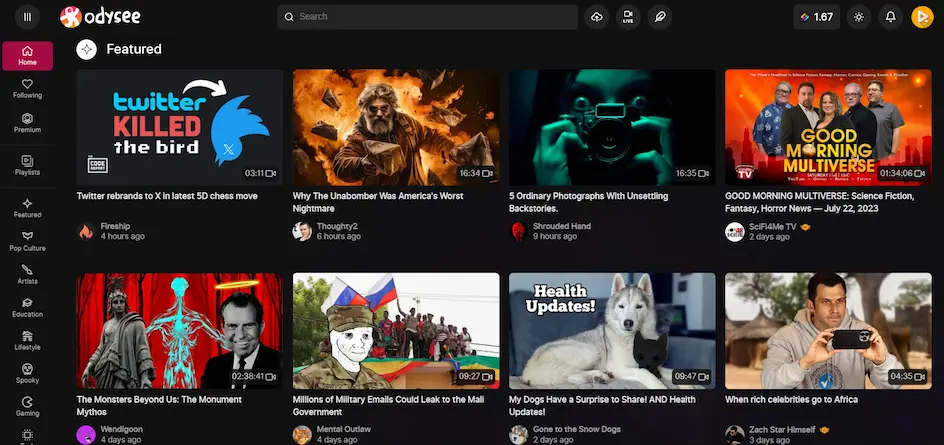Click the Wendigoon purple avatar

click(86, 434)
